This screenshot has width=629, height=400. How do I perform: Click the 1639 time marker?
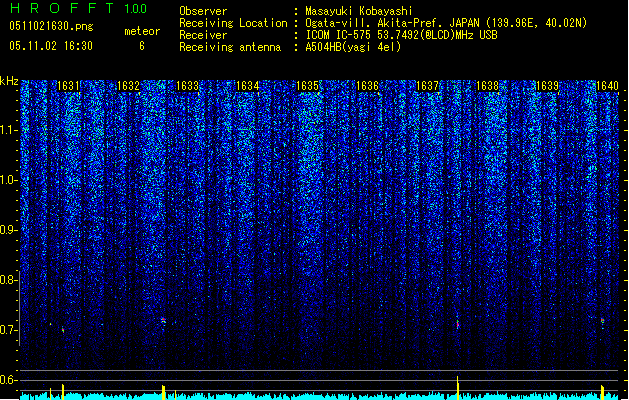pos(548,86)
